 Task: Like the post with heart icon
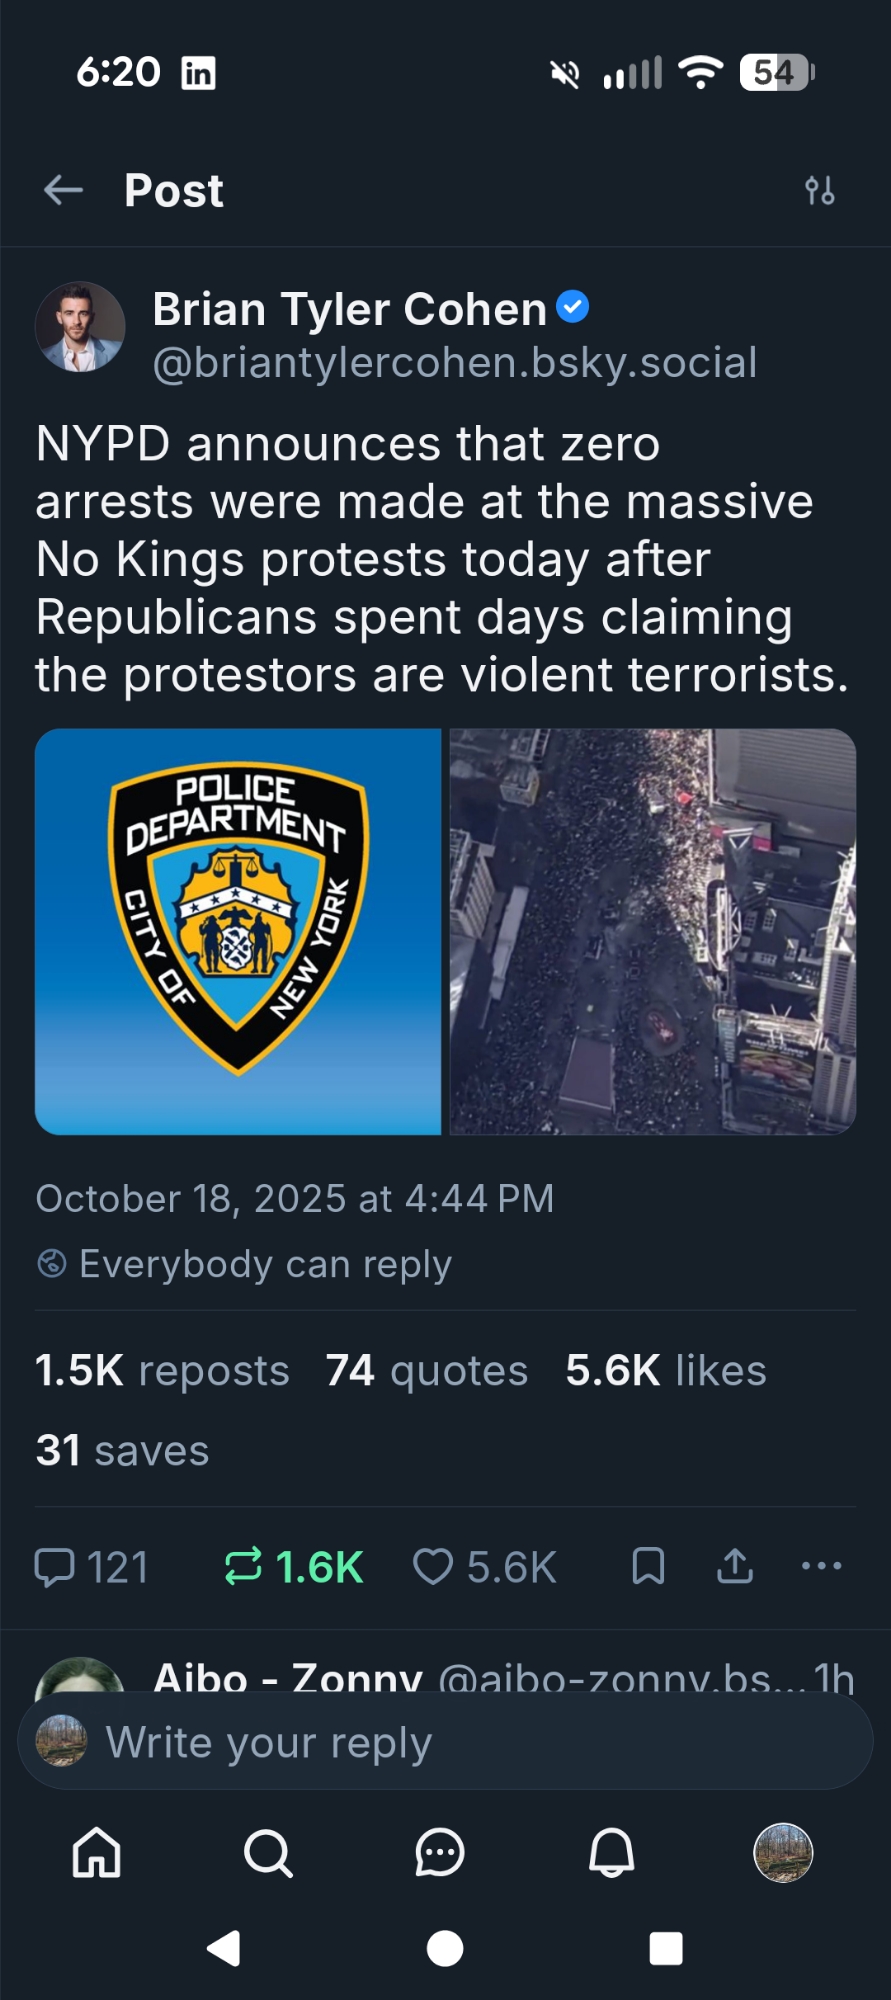pos(433,1567)
